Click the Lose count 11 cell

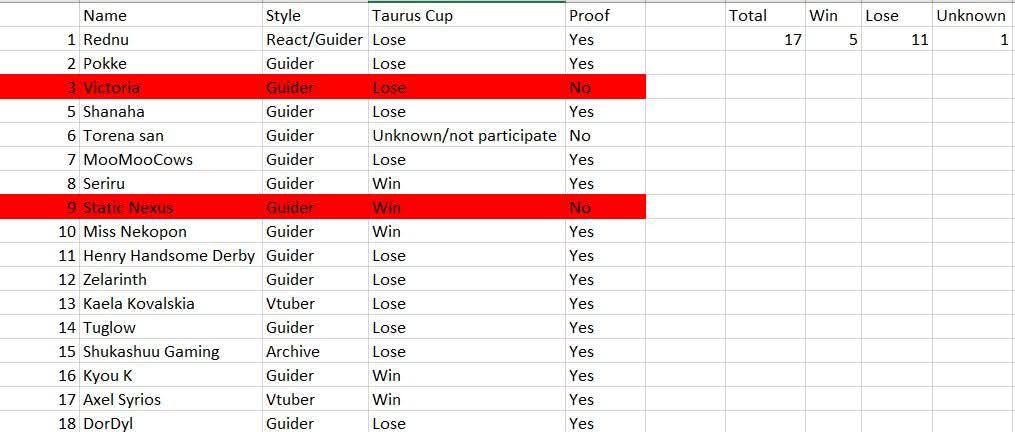pyautogui.click(x=897, y=40)
